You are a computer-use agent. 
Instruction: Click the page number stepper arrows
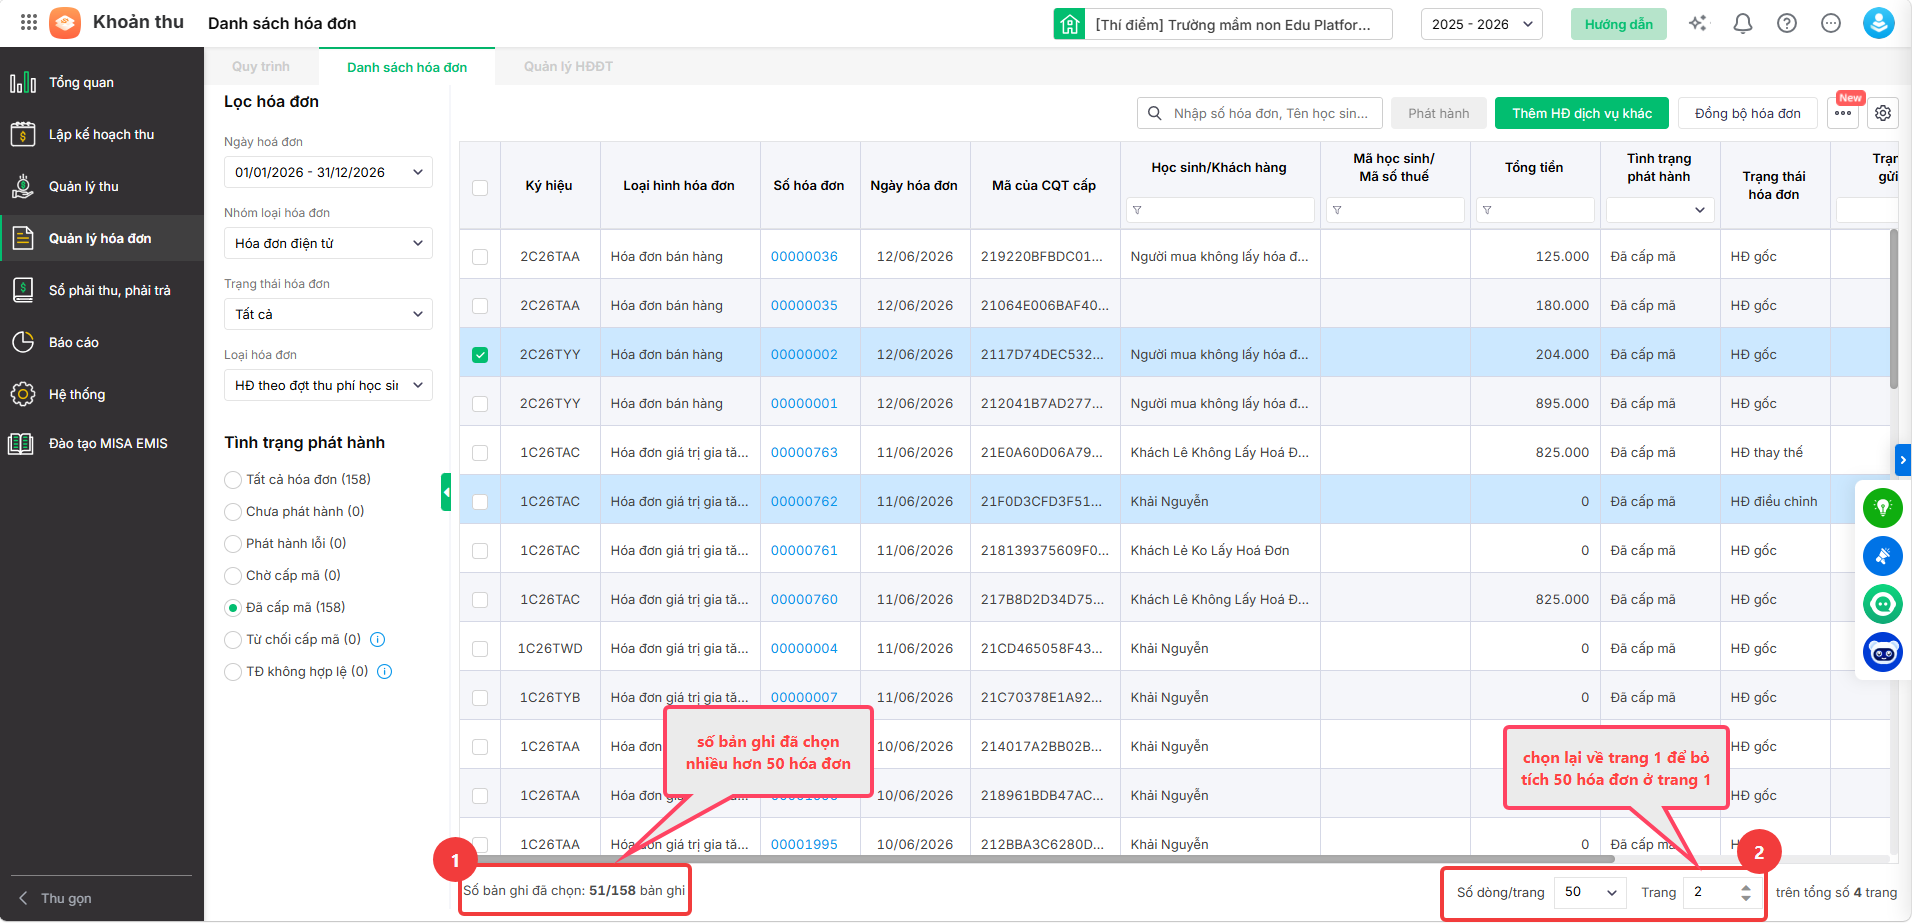coord(1746,892)
